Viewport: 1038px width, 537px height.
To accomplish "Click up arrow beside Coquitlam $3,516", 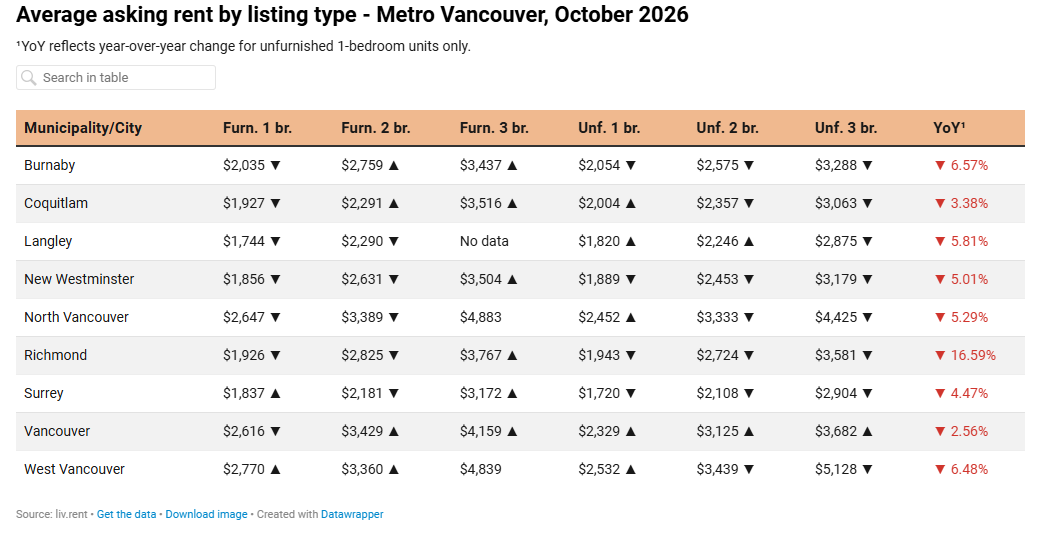I will coord(512,203).
